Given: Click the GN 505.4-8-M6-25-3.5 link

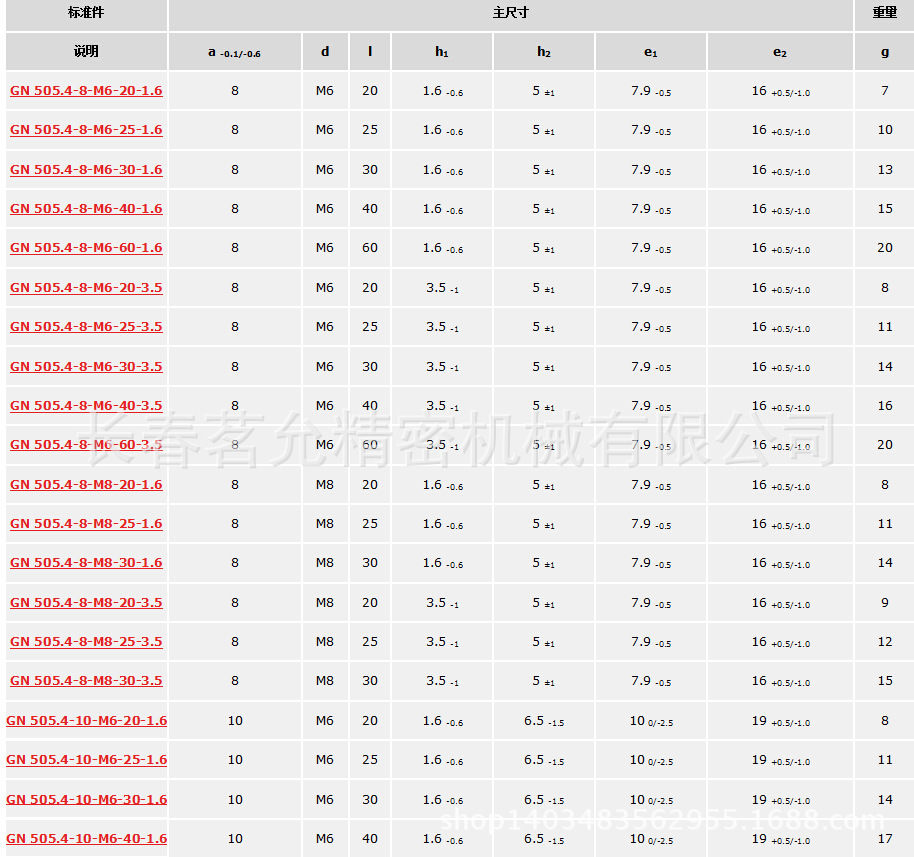Looking at the screenshot, I should point(86,327).
